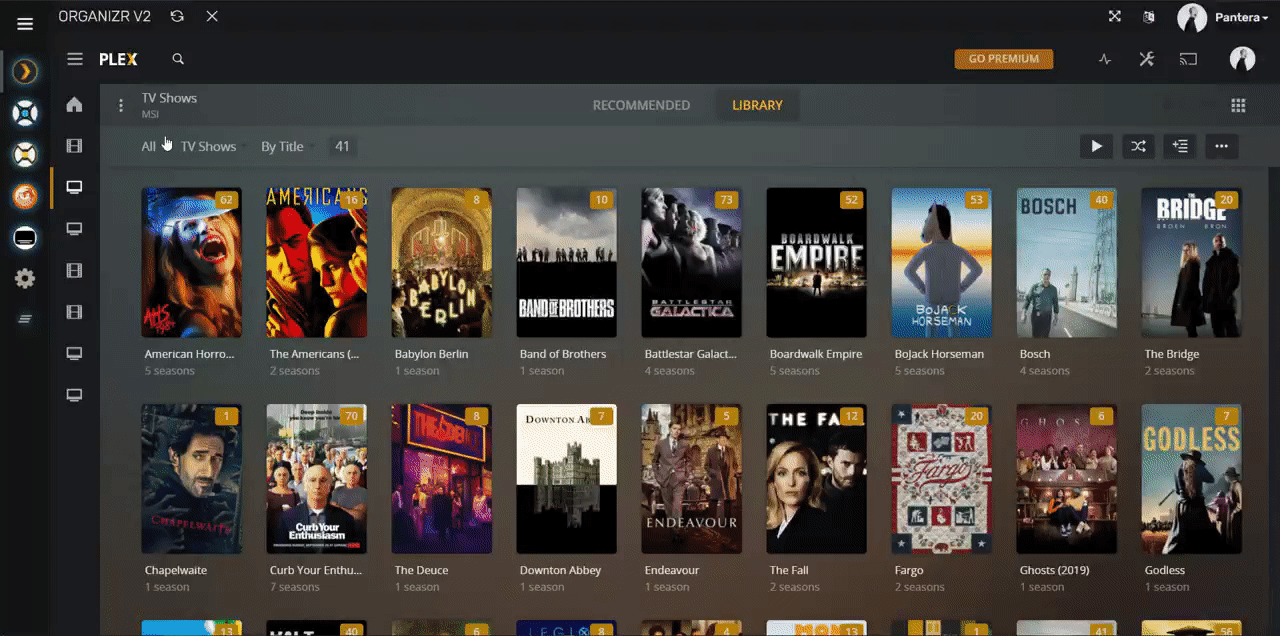Click The Fall title link
Viewport: 1280px width, 636px height.
point(789,570)
